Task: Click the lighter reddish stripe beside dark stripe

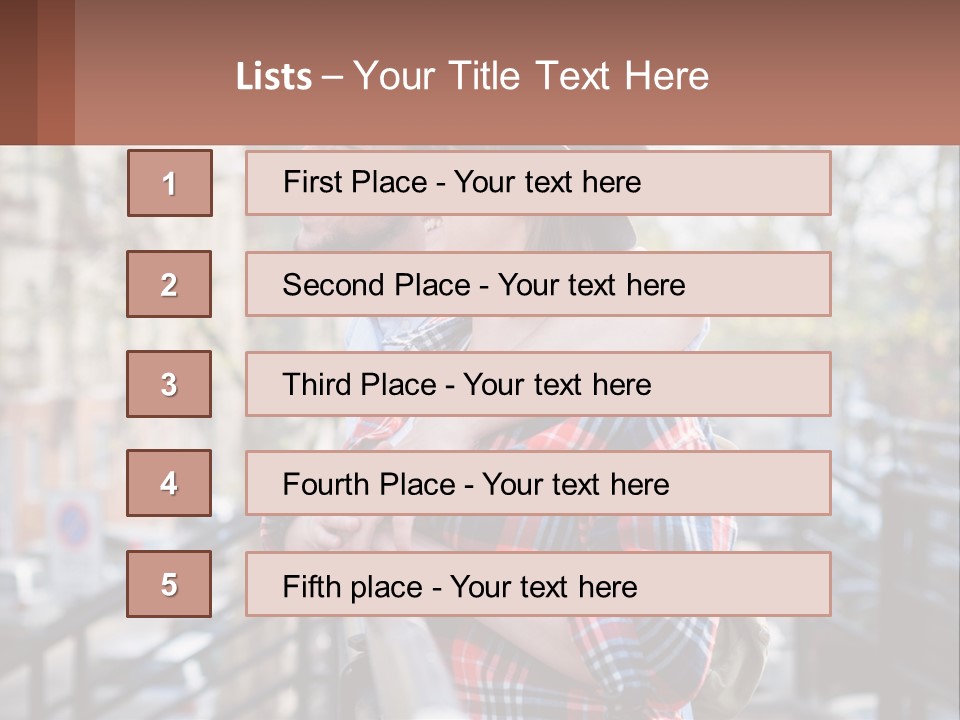Action: 56,72
